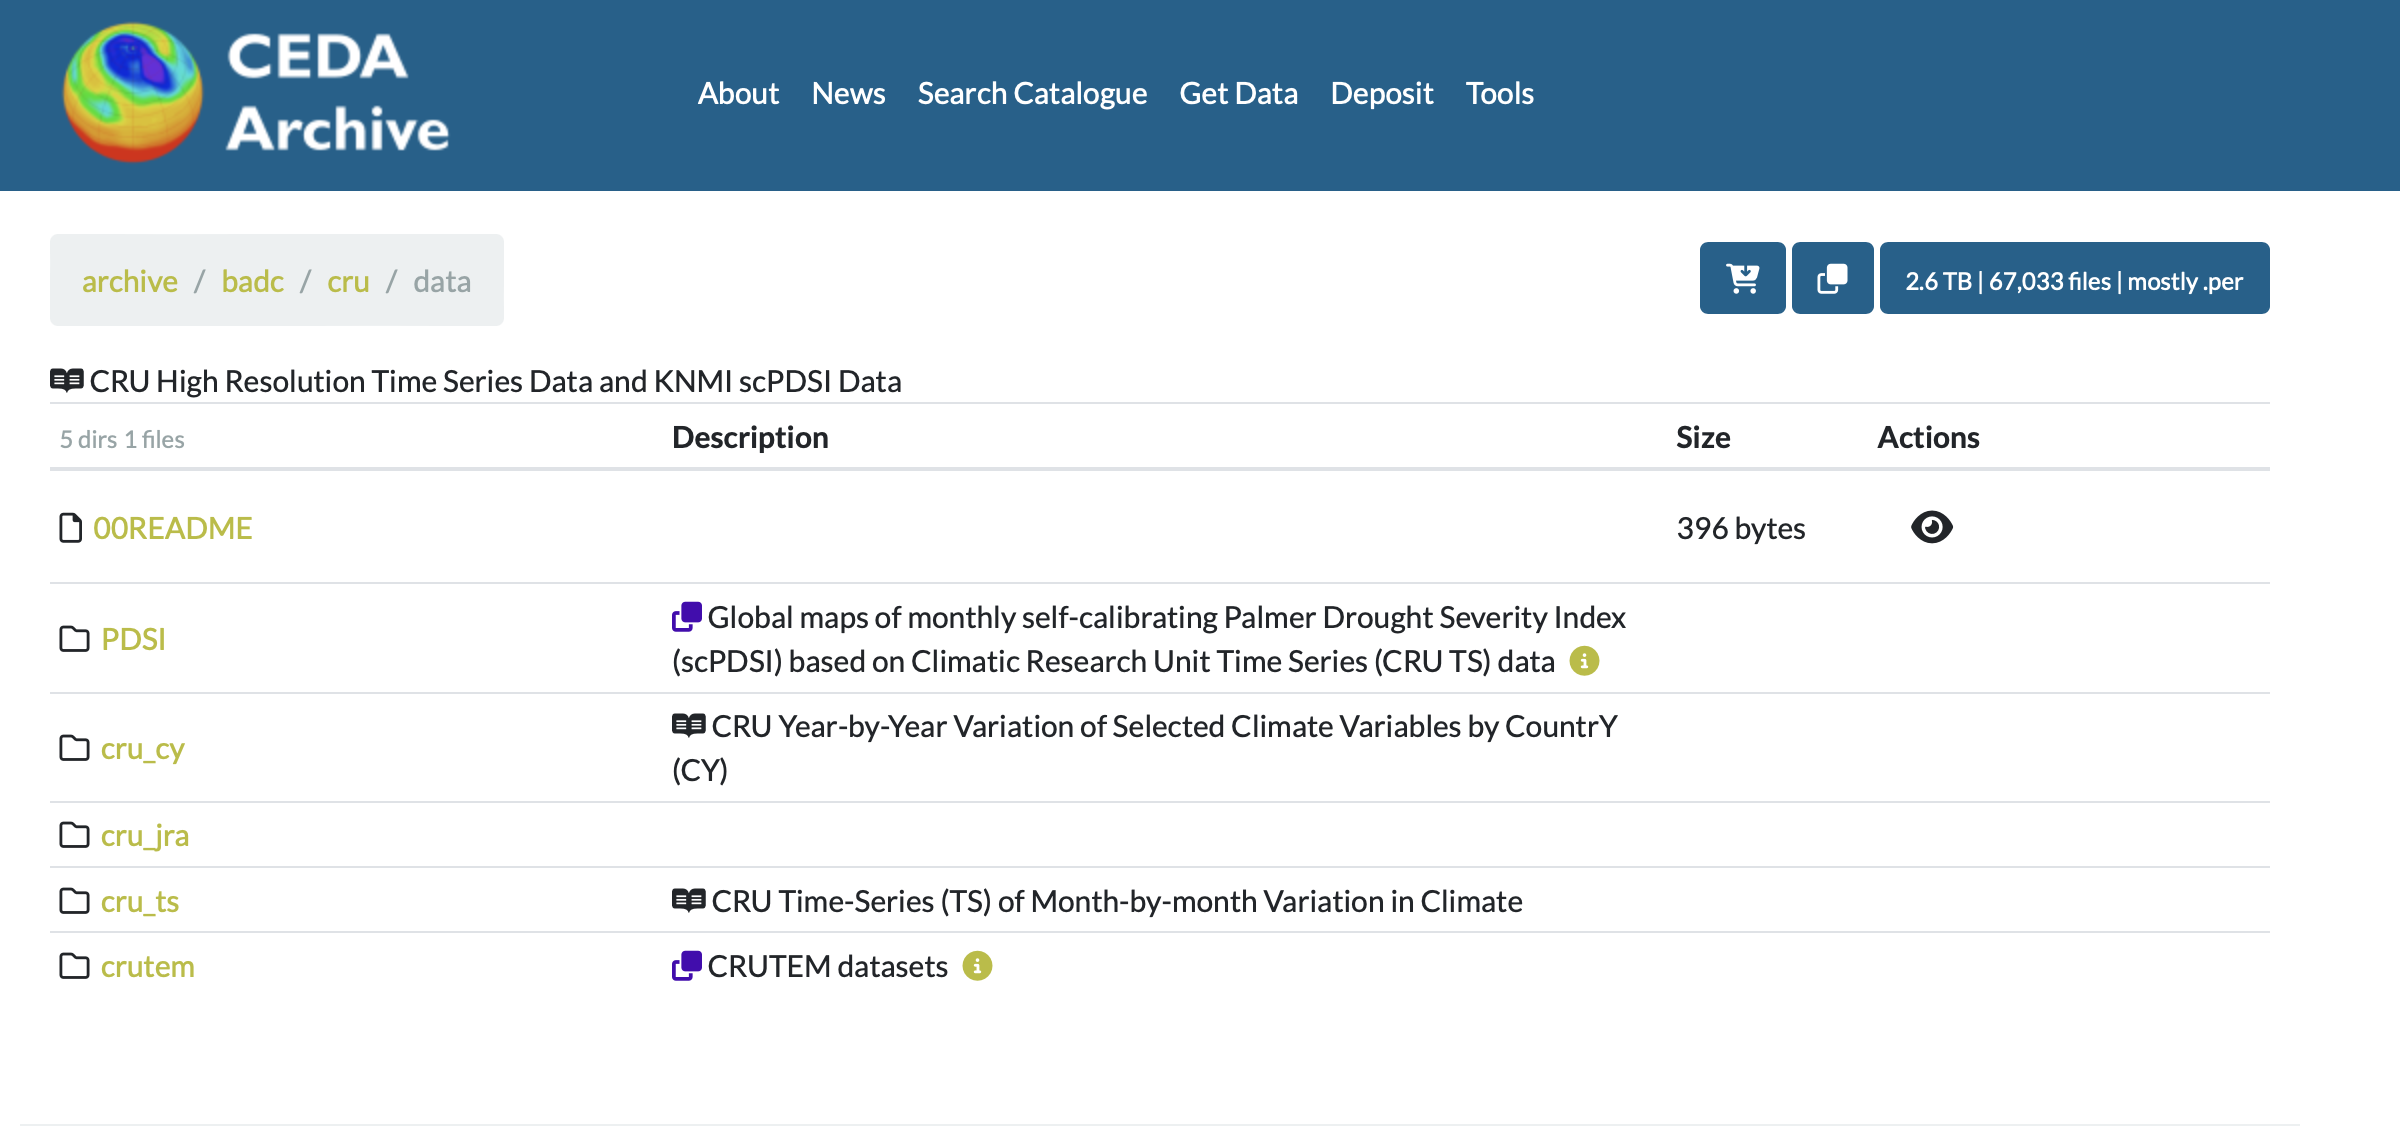
Task: Click the CRUTEM datasets info icon
Action: tap(977, 966)
